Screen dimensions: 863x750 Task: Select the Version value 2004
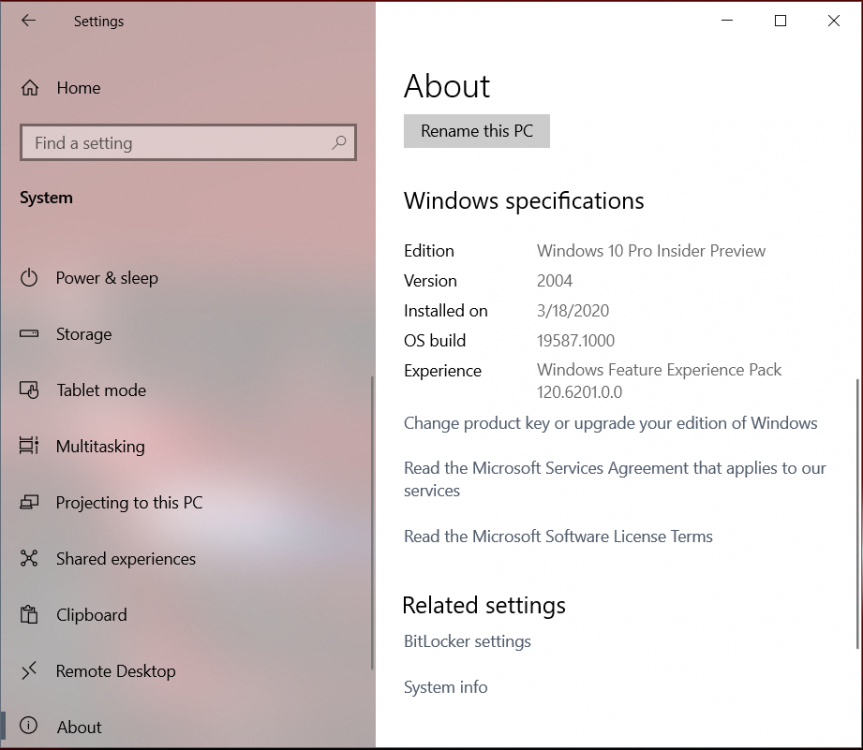click(x=554, y=281)
